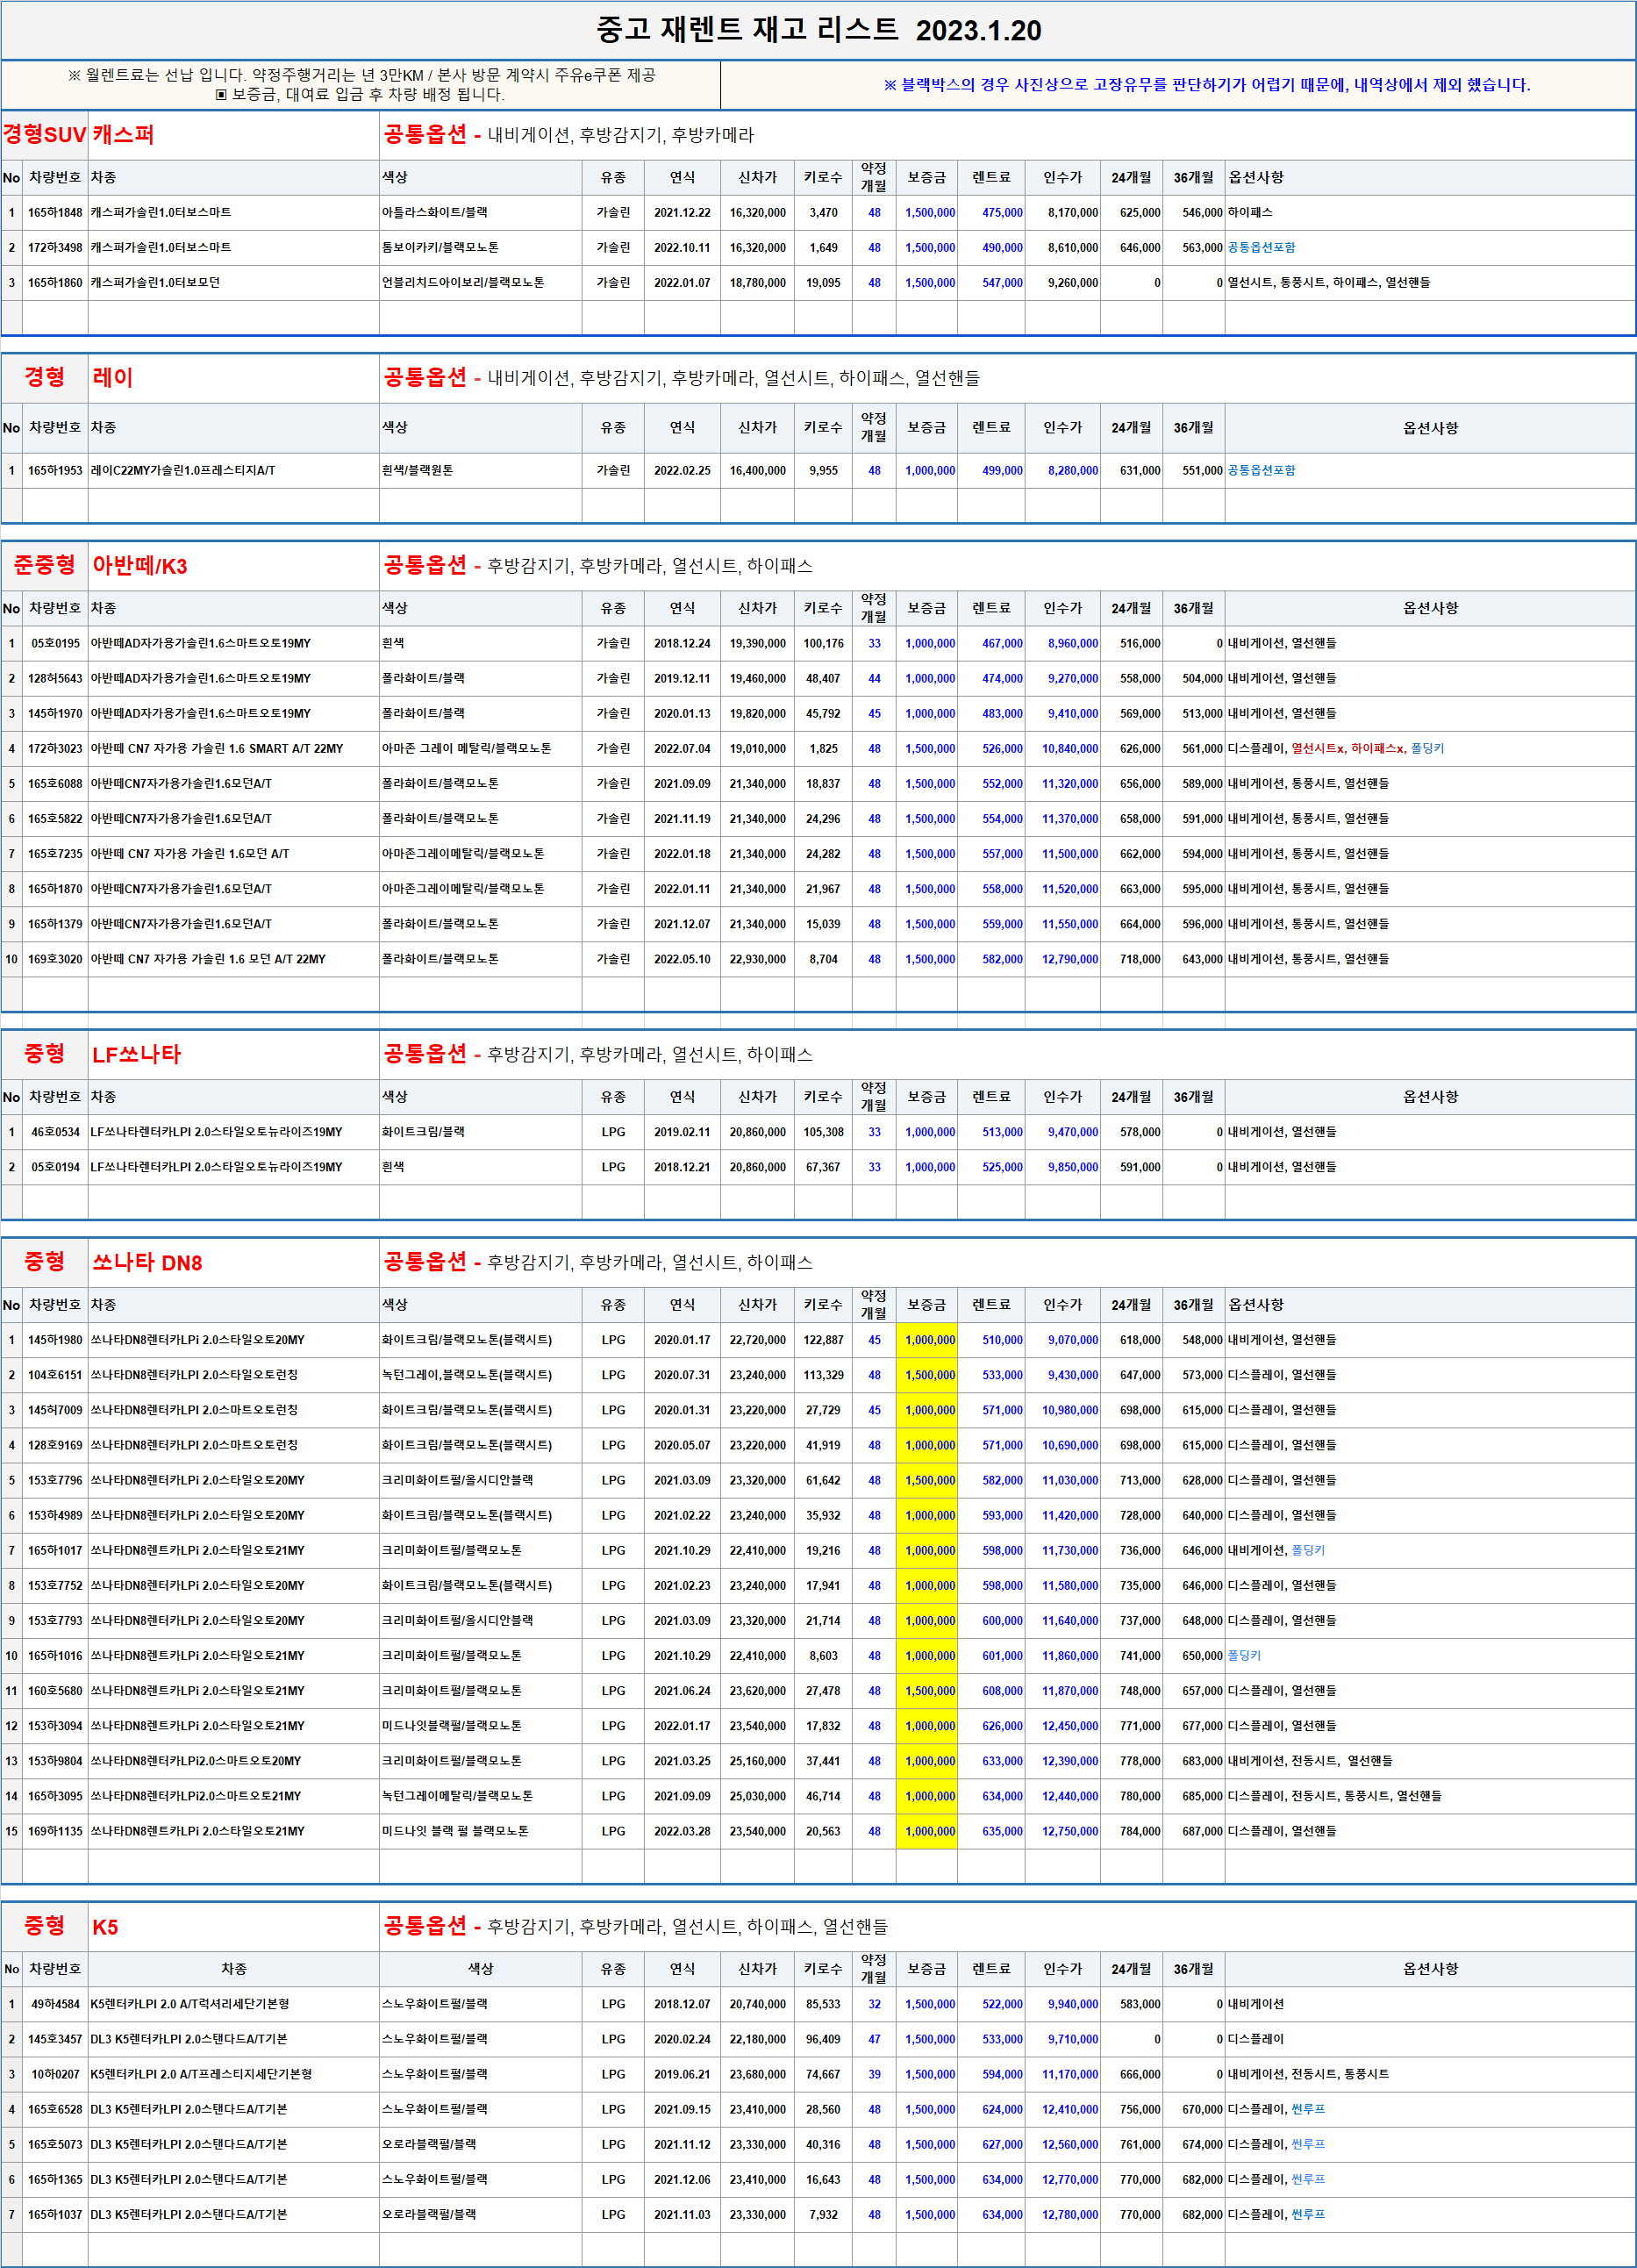The width and height of the screenshot is (1637, 2268).
Task: Select the '쏘나타 DN8' section heading
Action: click(147, 1263)
